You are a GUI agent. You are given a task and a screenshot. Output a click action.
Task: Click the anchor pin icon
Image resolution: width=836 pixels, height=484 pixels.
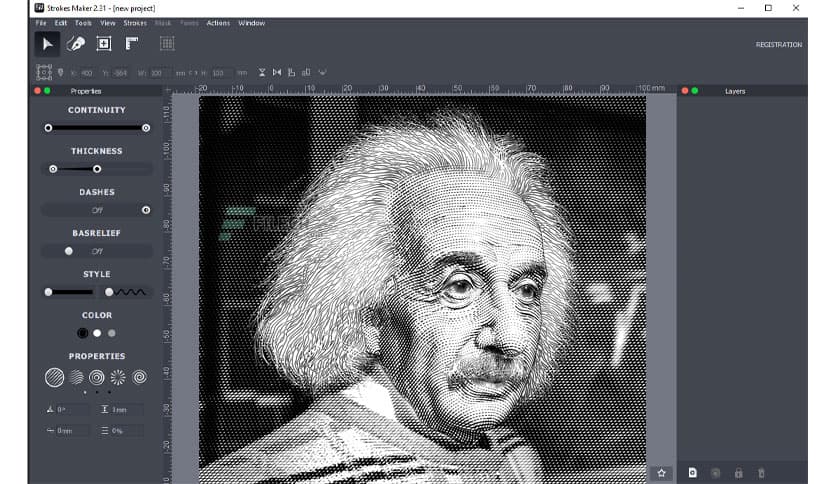(61, 72)
